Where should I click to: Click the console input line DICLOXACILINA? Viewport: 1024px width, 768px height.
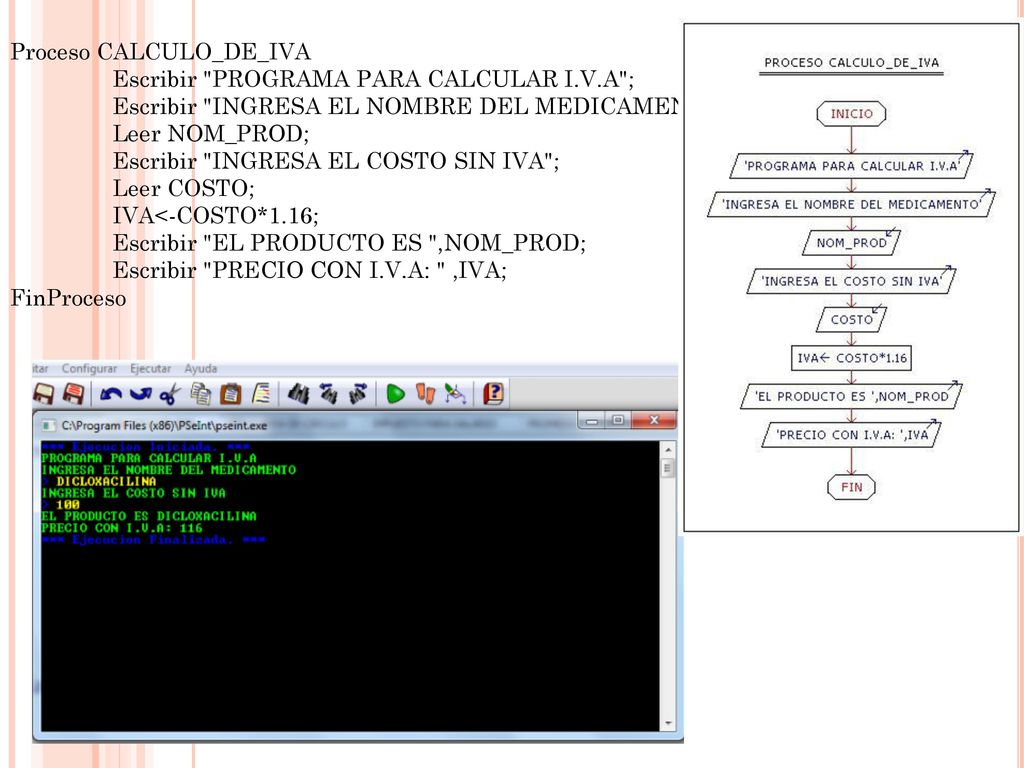pos(99,481)
